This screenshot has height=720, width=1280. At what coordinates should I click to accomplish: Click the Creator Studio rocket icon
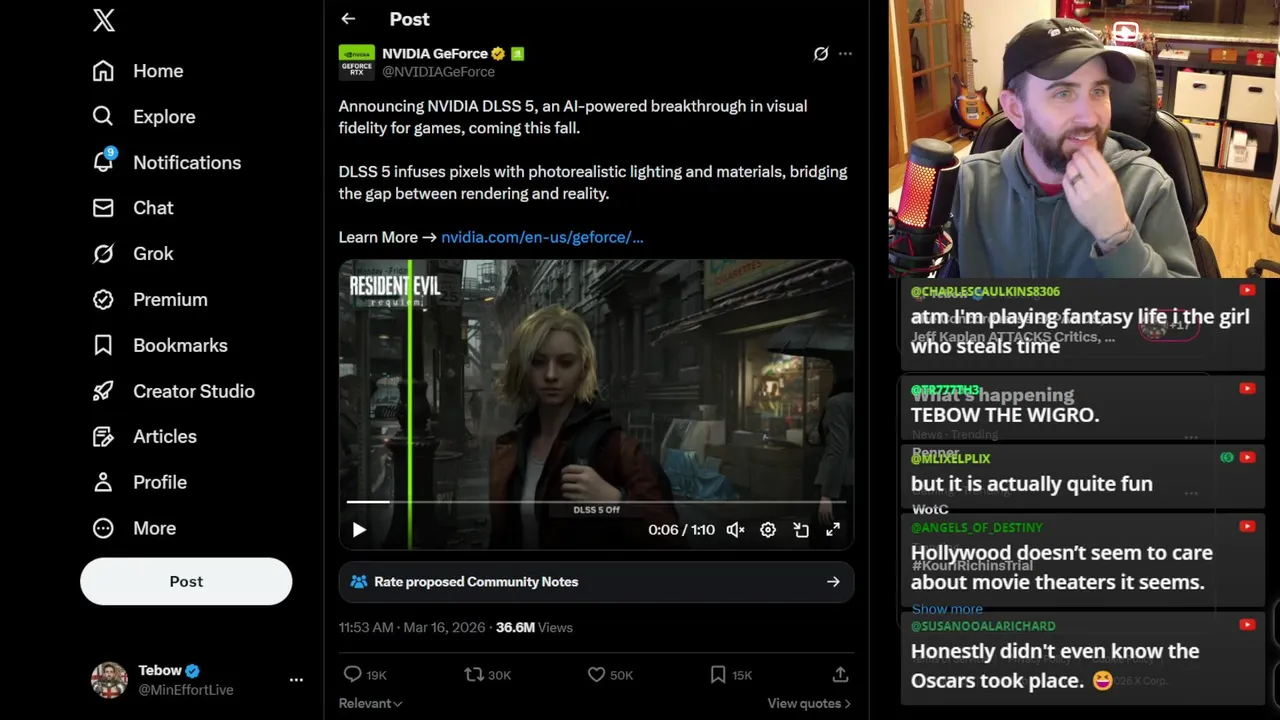[103, 391]
